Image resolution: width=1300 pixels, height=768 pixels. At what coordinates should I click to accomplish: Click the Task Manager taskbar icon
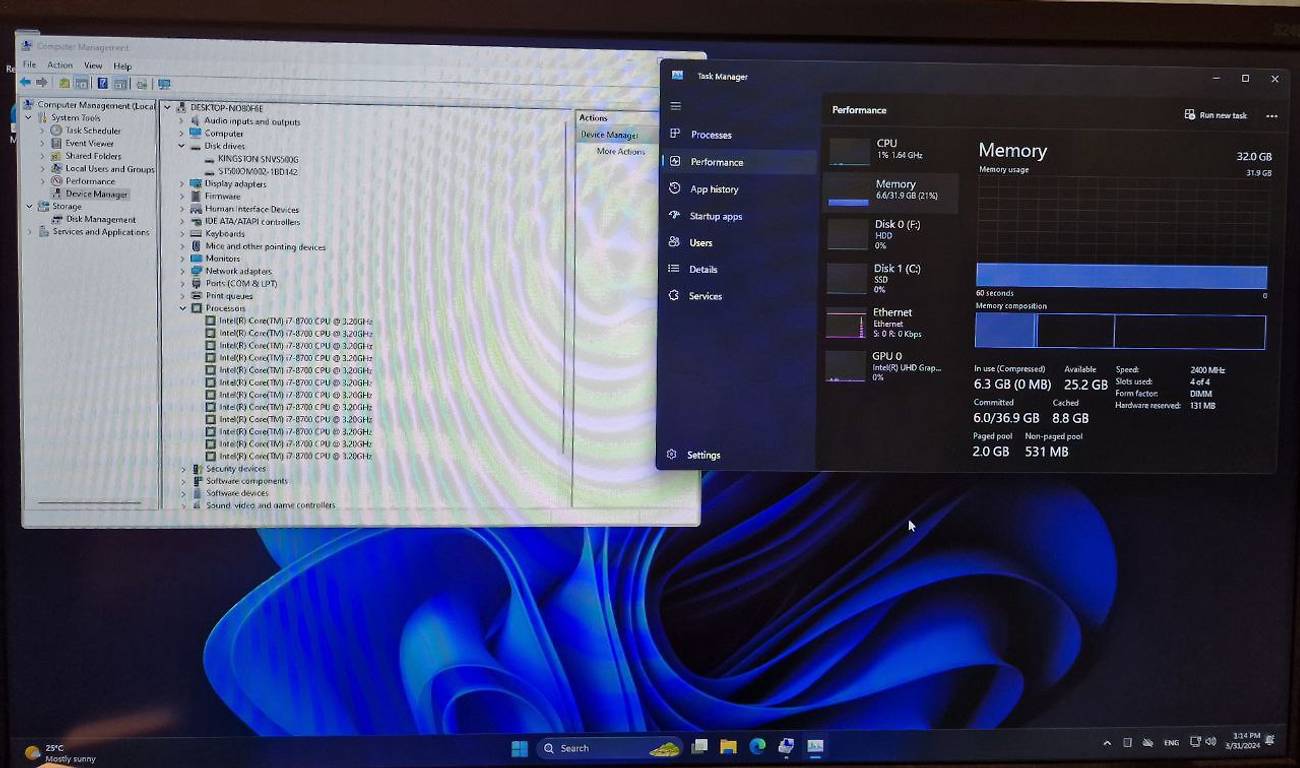click(815, 747)
